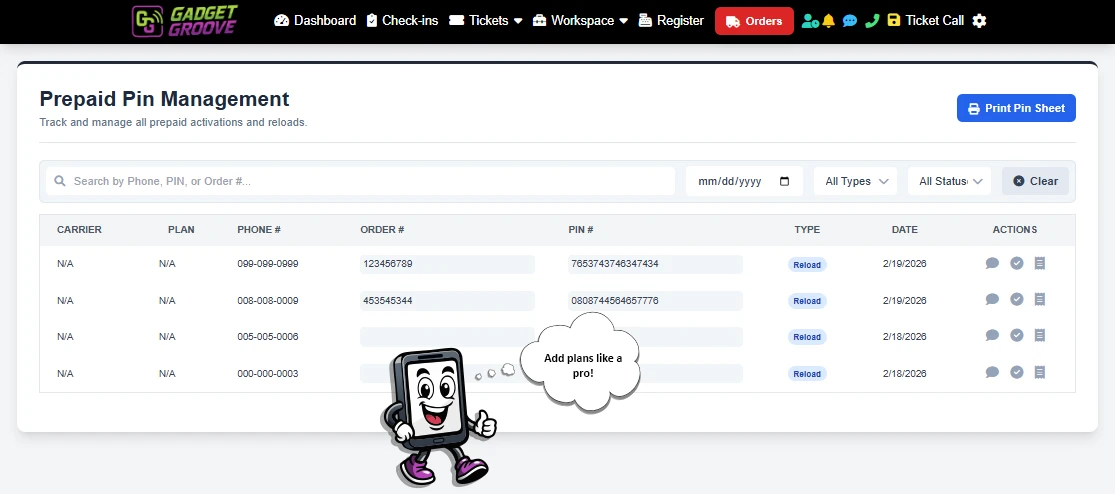Click the Reload badge for 008-008-0009
The height and width of the screenshot is (494, 1115).
tap(807, 301)
